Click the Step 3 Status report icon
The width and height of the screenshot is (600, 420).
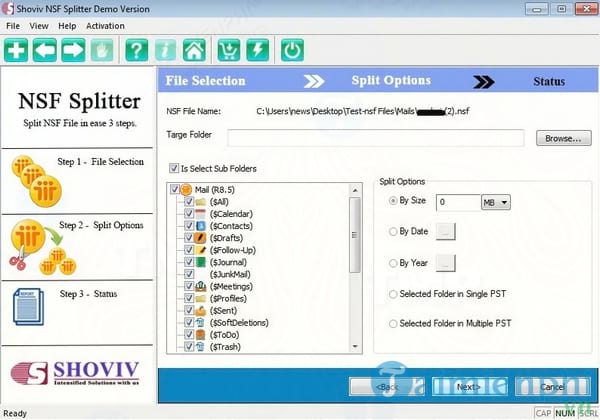pyautogui.click(x=28, y=307)
